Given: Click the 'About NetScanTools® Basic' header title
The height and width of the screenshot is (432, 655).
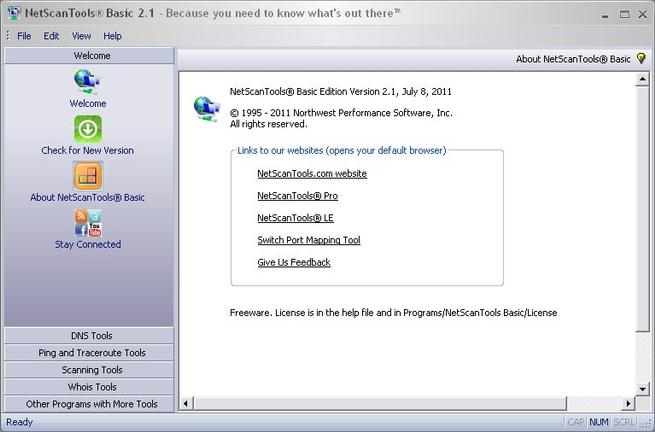Looking at the screenshot, I should pos(573,59).
